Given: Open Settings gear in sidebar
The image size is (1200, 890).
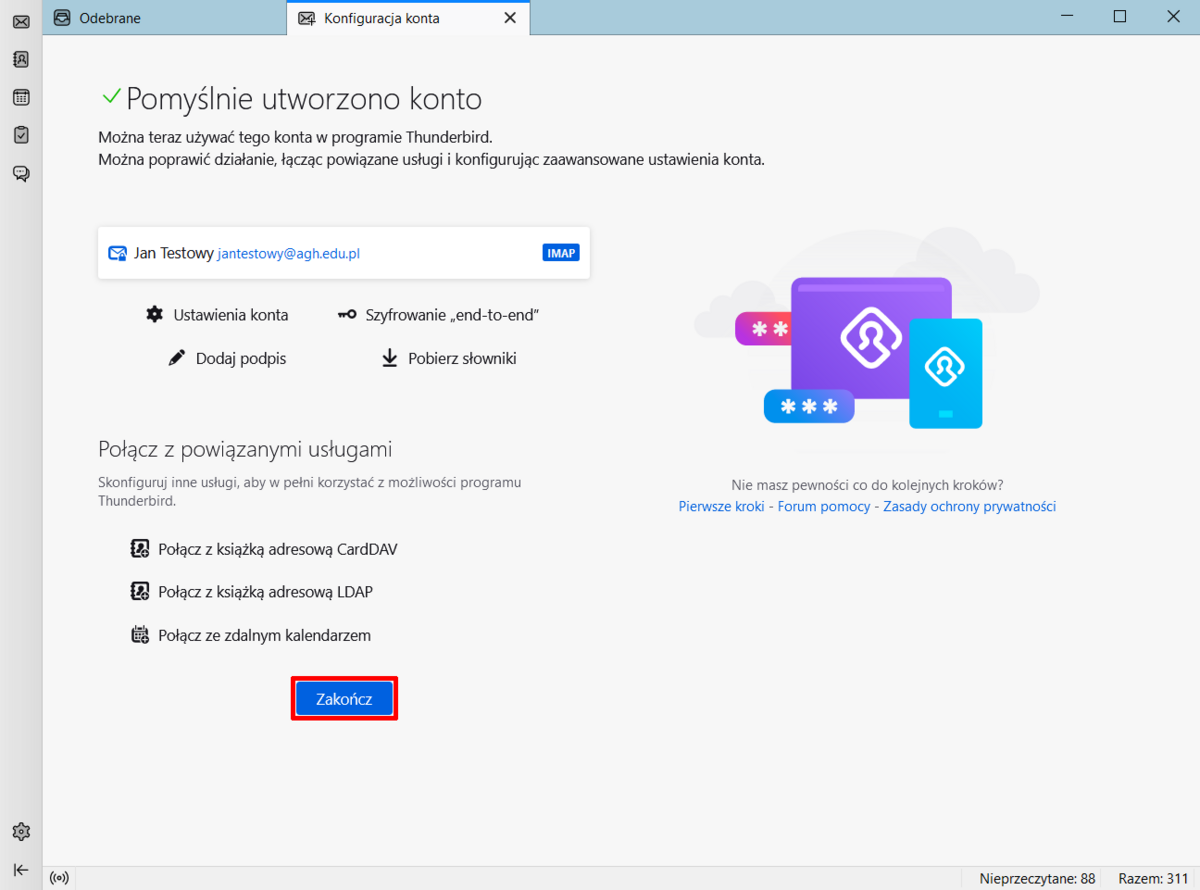Looking at the screenshot, I should [21, 831].
